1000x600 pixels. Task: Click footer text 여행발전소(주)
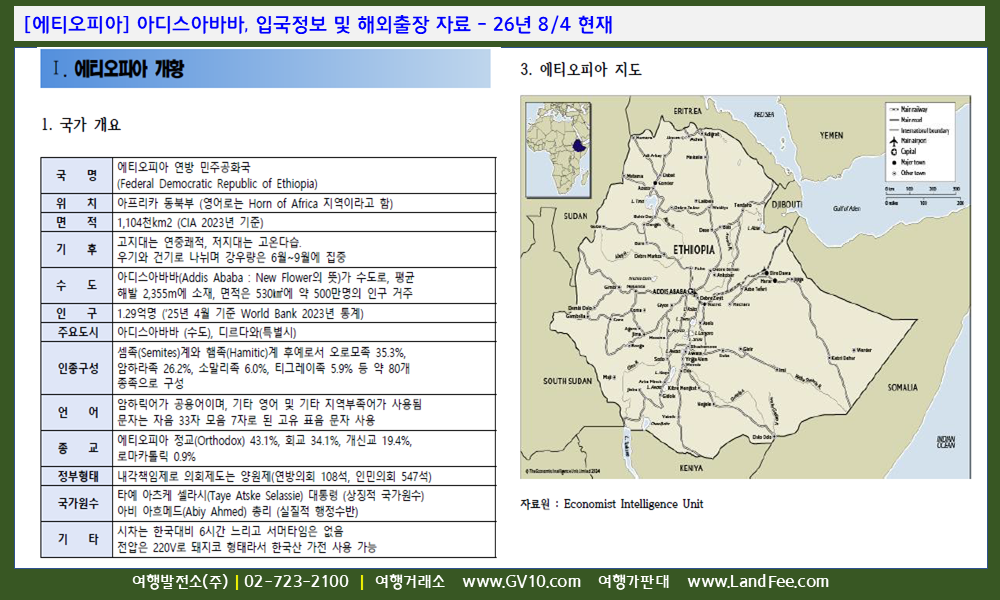[180, 582]
